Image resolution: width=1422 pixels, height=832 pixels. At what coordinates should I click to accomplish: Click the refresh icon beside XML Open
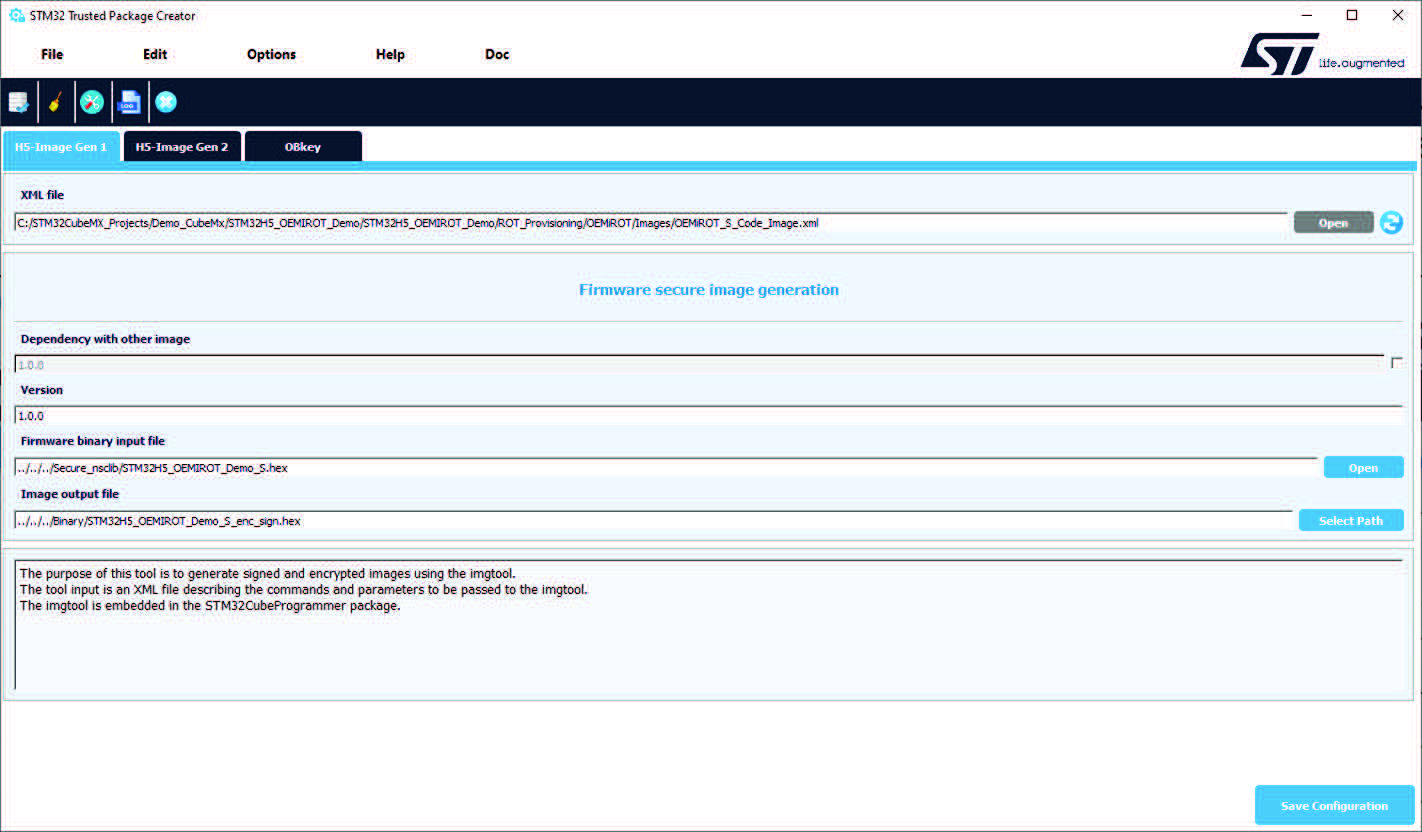1391,223
